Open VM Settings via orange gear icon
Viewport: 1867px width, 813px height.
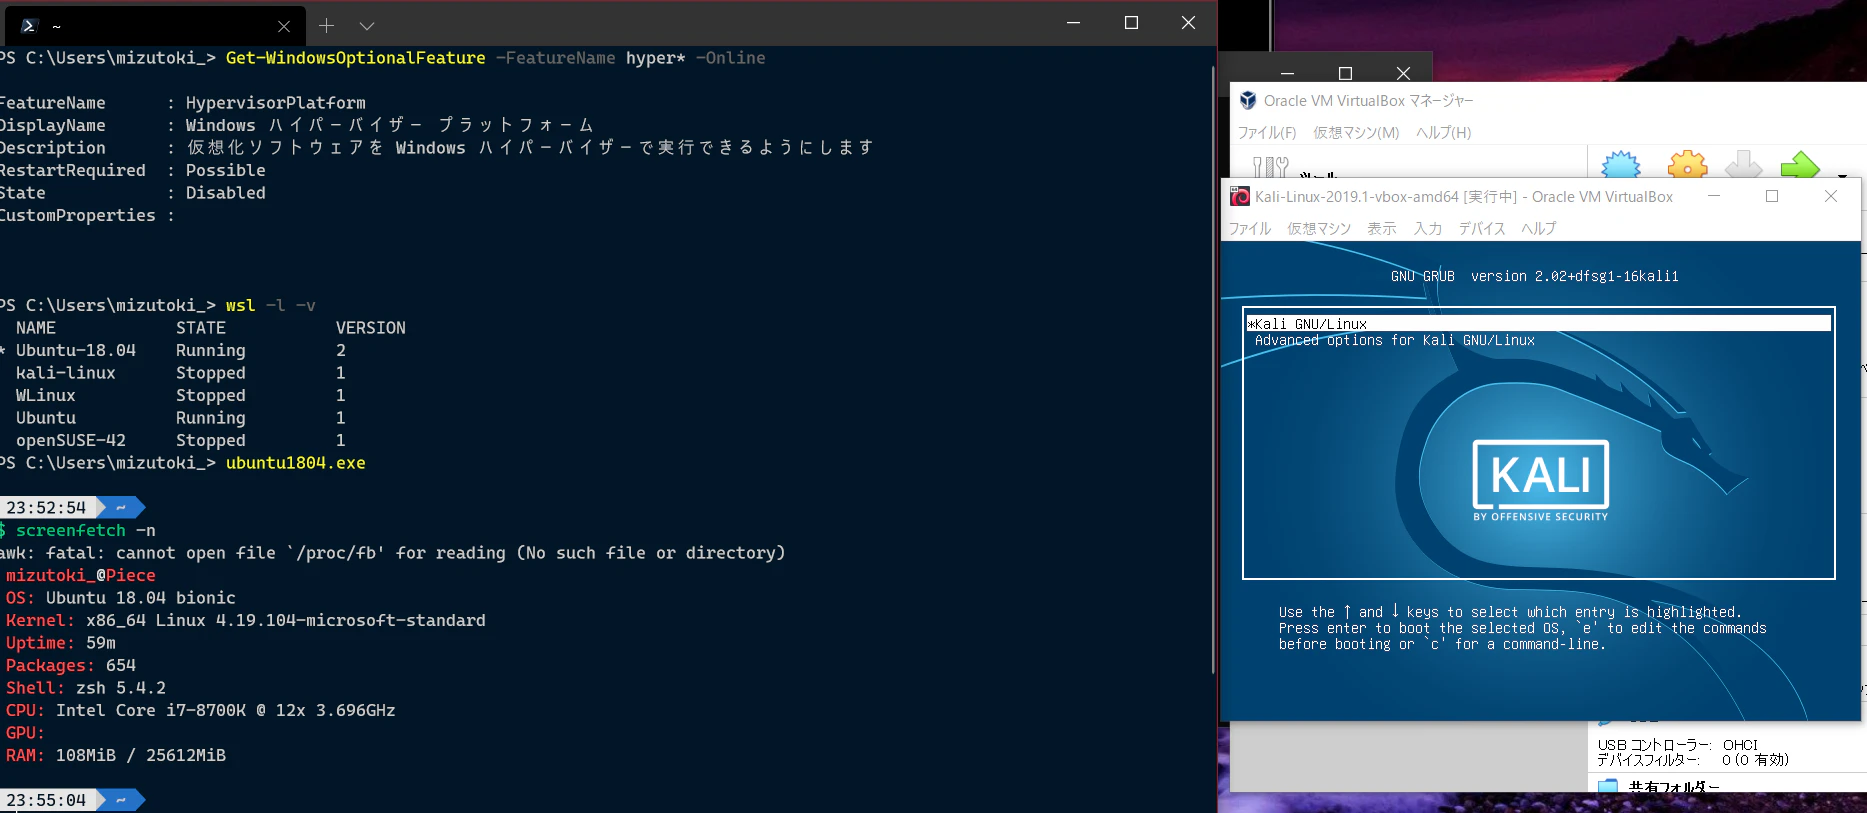pyautogui.click(x=1687, y=165)
